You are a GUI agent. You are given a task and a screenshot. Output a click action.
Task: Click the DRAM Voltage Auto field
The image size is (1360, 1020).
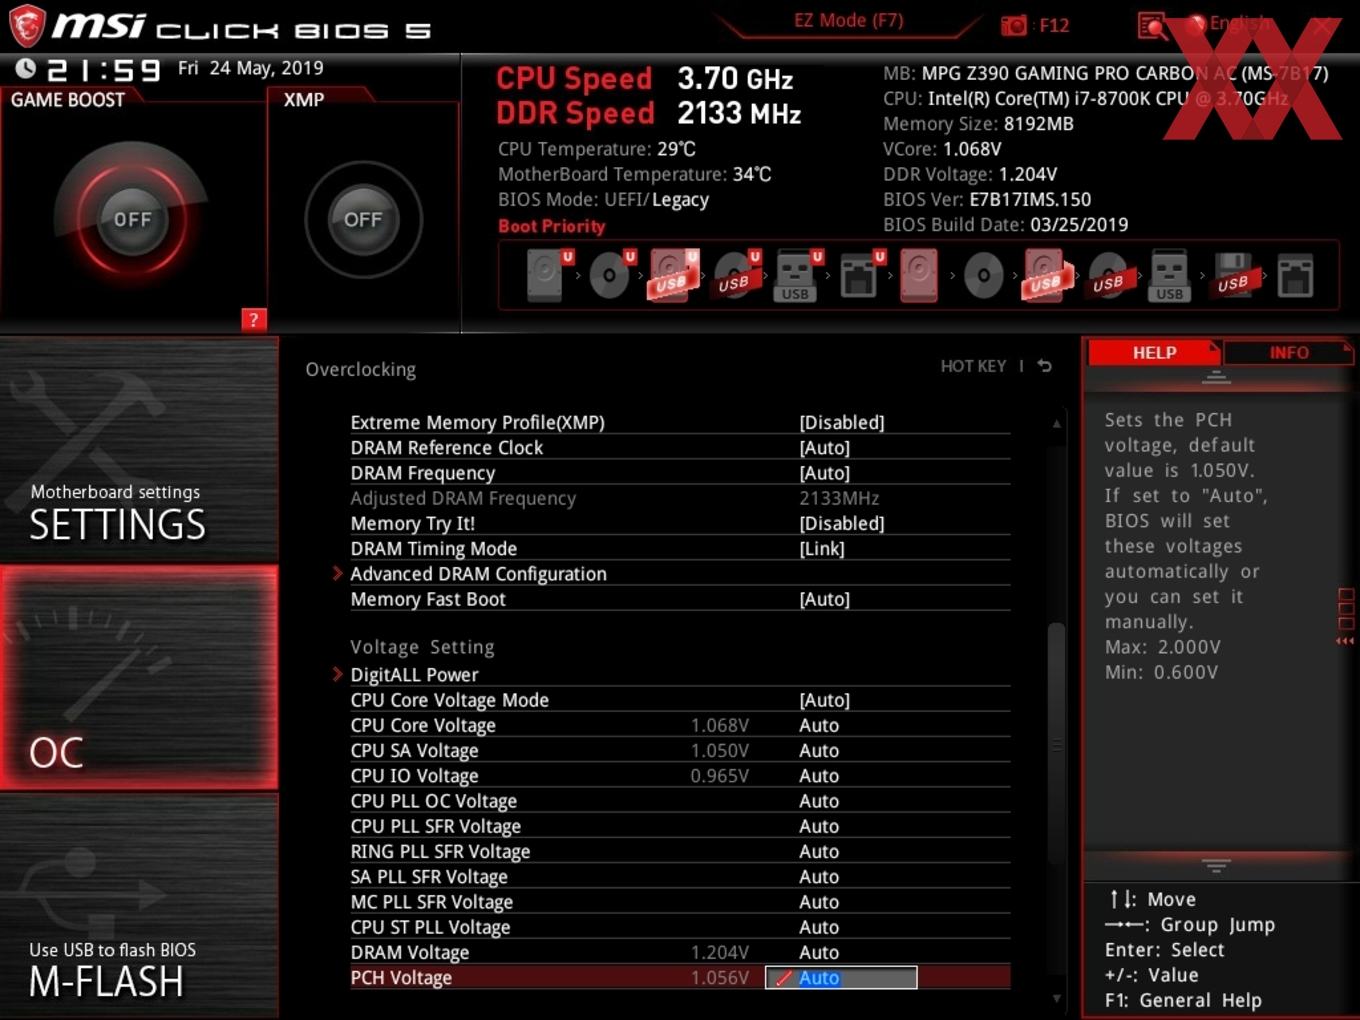[x=819, y=952]
